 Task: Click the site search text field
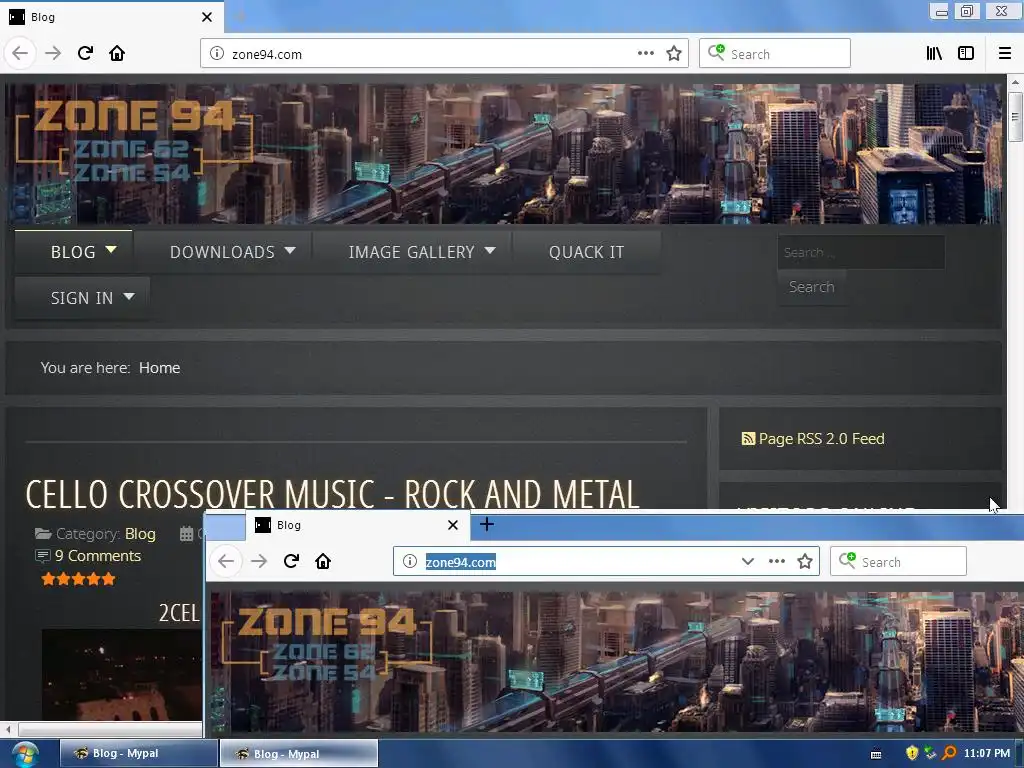coord(861,252)
